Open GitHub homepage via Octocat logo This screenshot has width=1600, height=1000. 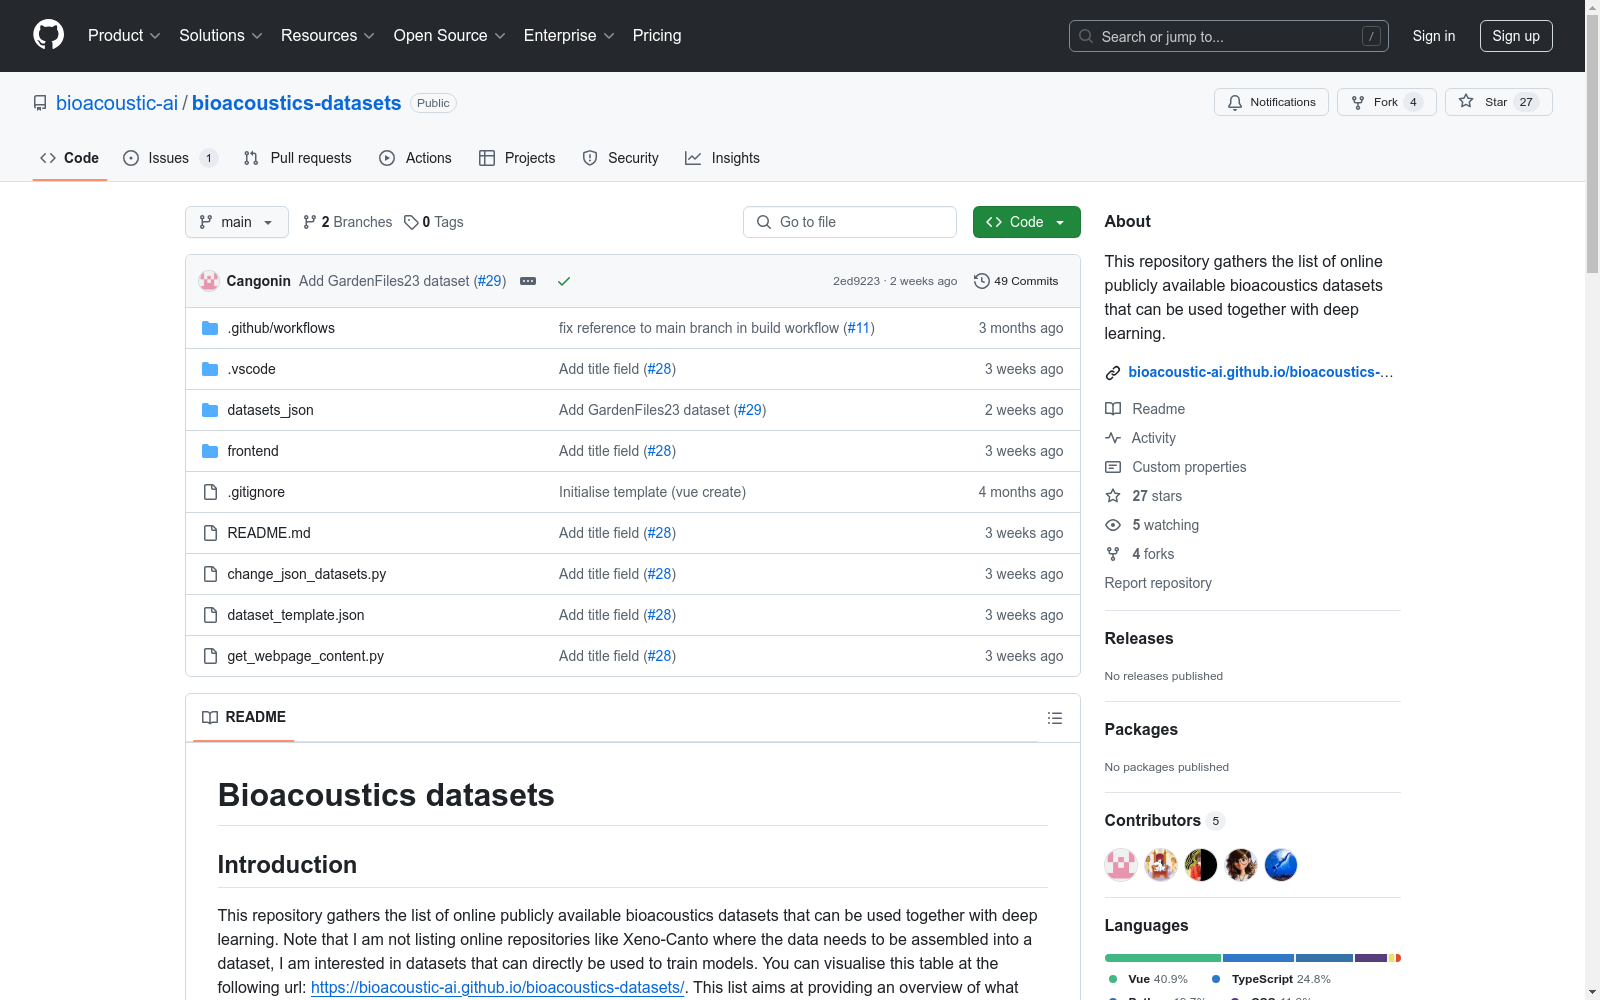coord(48,36)
